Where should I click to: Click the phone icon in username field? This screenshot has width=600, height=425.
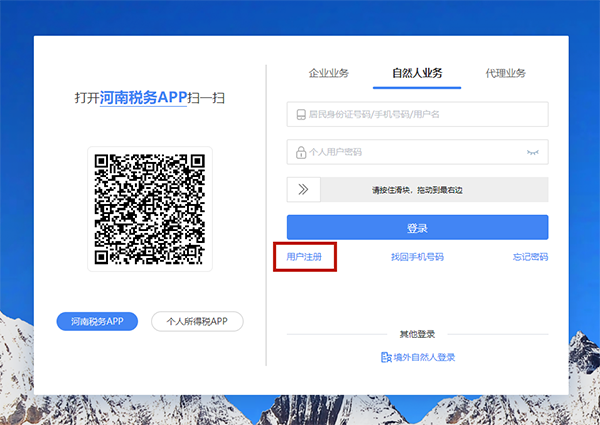click(x=301, y=114)
